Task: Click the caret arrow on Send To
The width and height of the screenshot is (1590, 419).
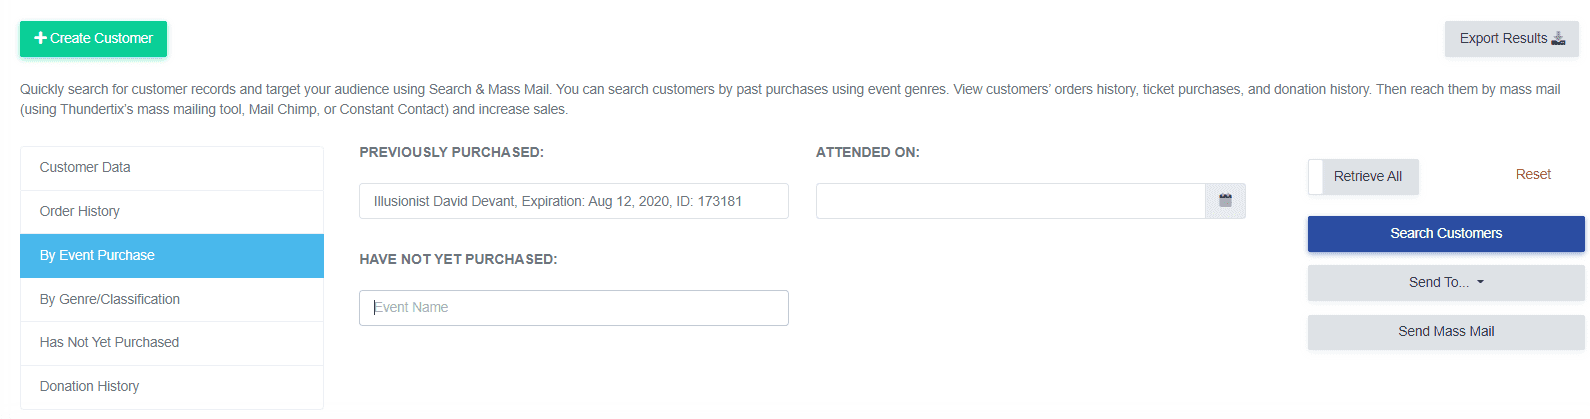Action: coord(1481,282)
